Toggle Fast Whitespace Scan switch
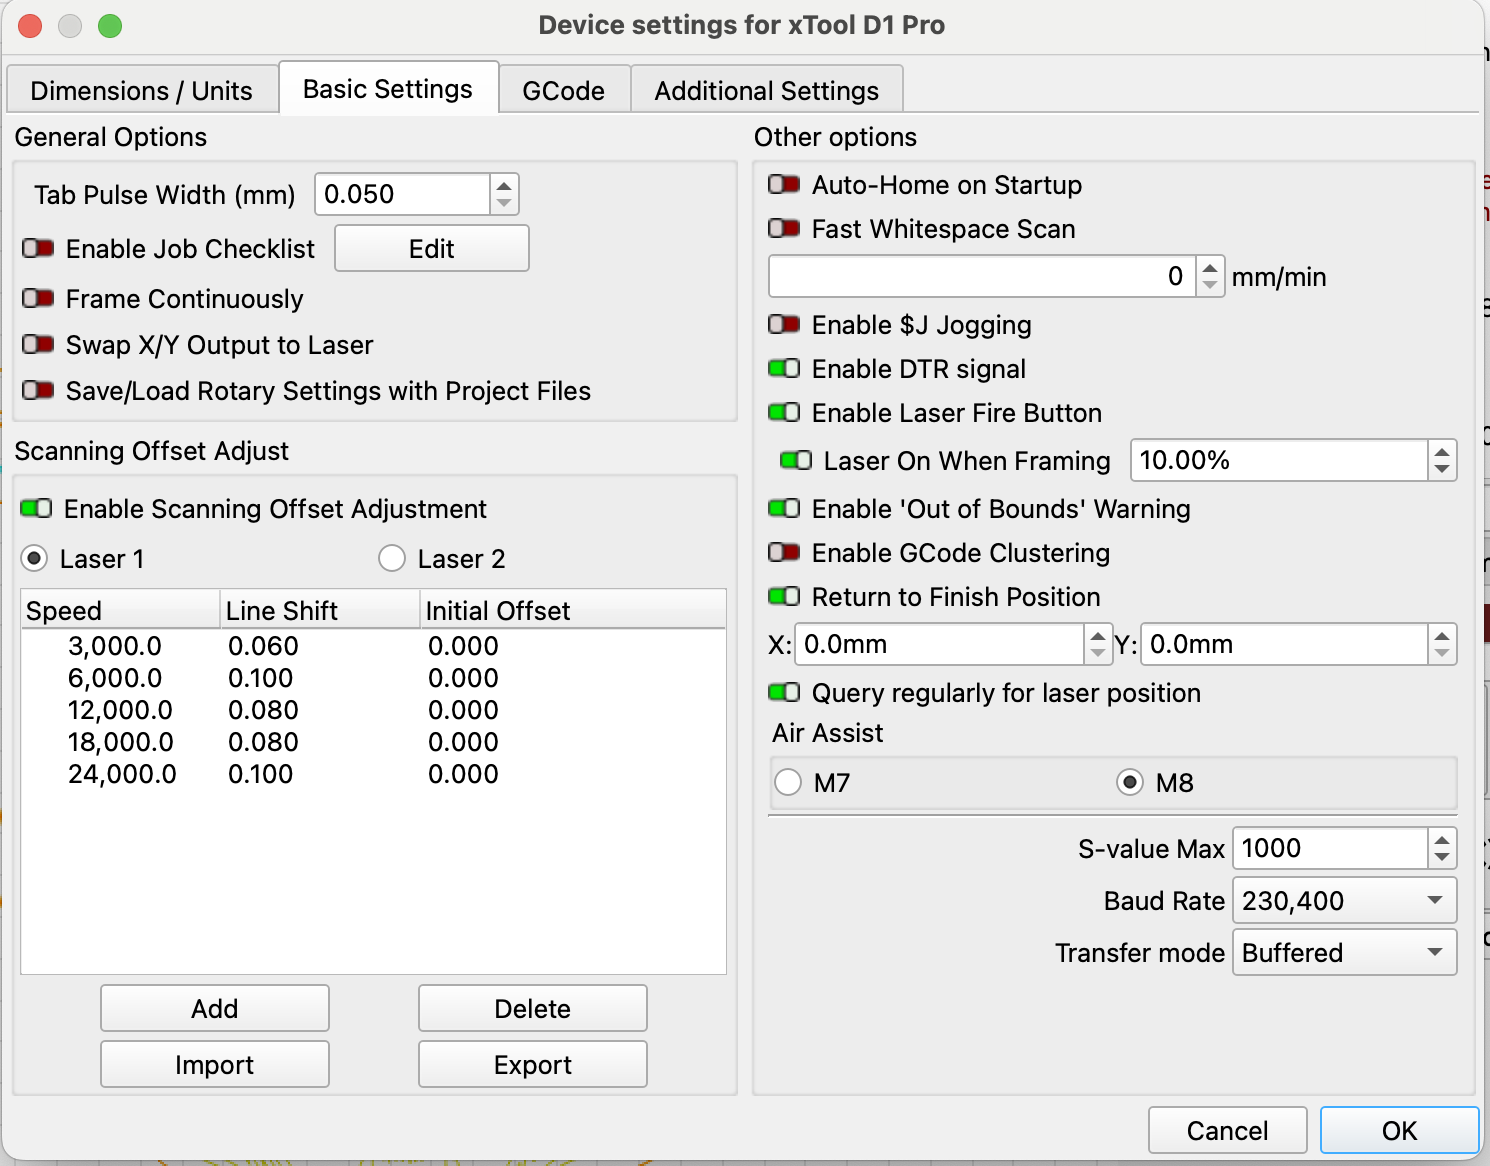This screenshot has height=1166, width=1490. 784,228
